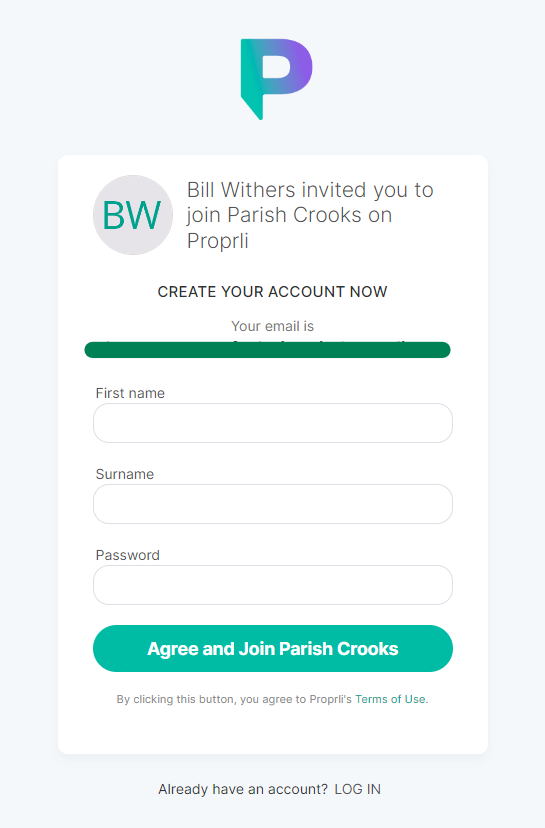Click the Proprli P logo
The width and height of the screenshot is (545, 828).
point(276,79)
